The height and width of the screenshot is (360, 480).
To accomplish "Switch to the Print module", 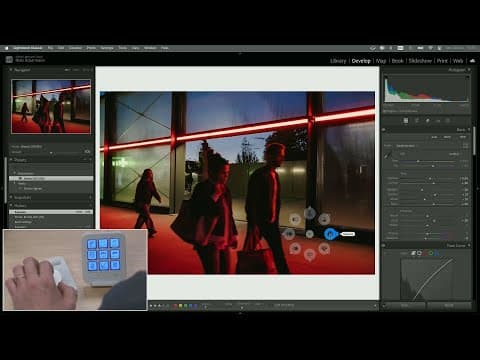I will click(442, 61).
